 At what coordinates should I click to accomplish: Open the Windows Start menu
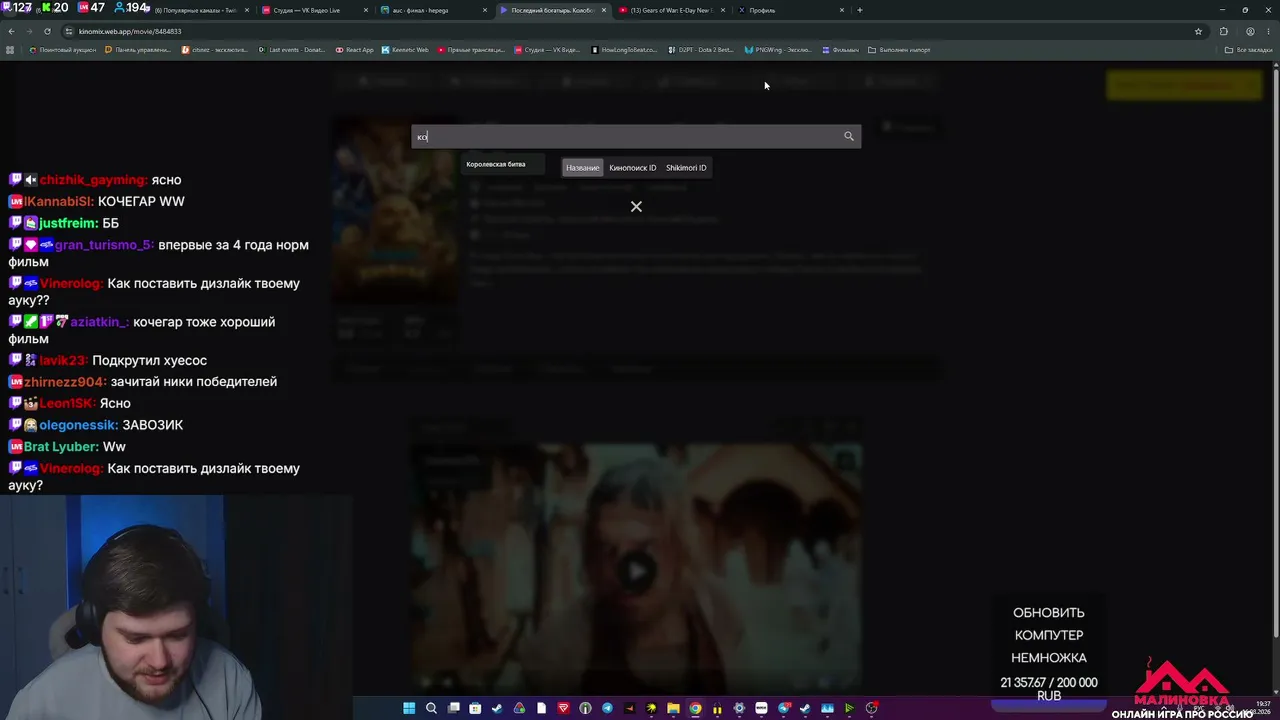[x=409, y=709]
